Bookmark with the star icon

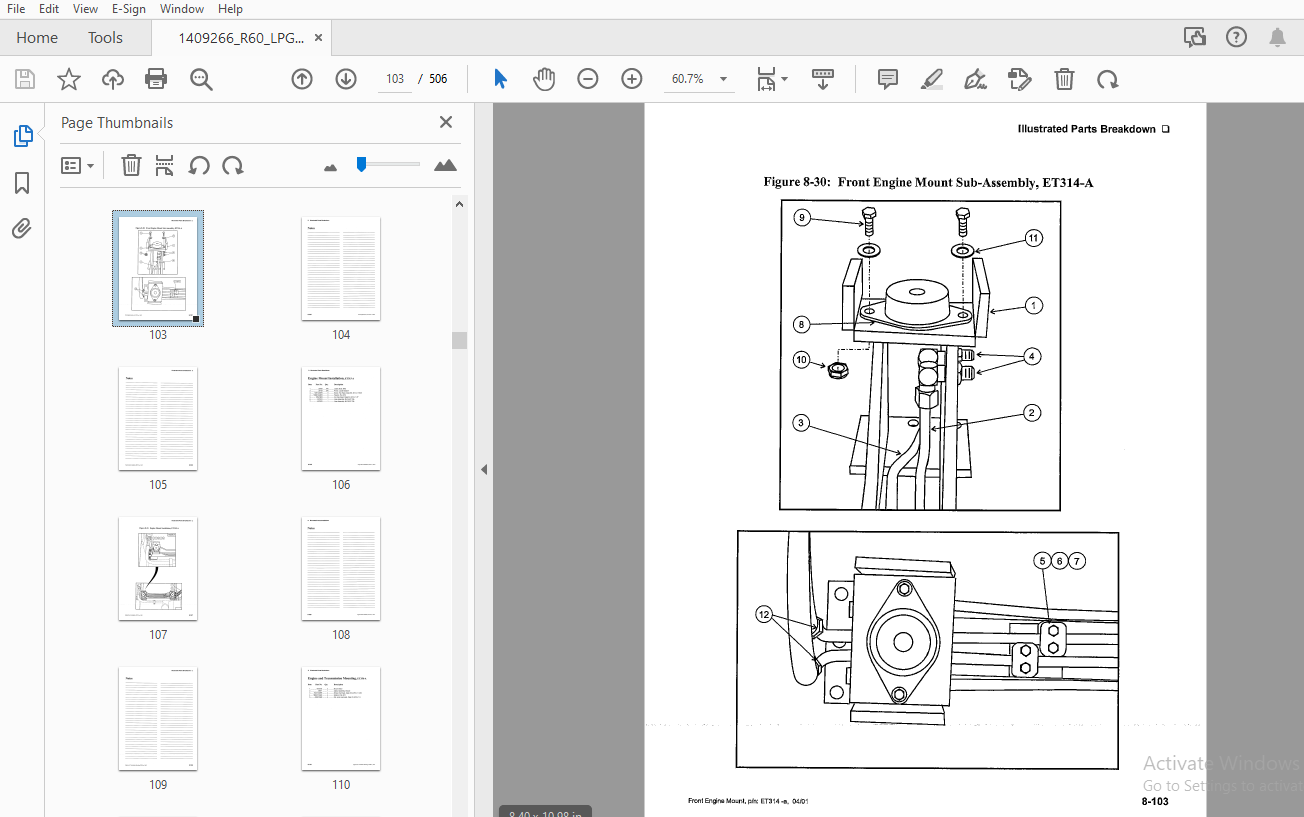[69, 79]
